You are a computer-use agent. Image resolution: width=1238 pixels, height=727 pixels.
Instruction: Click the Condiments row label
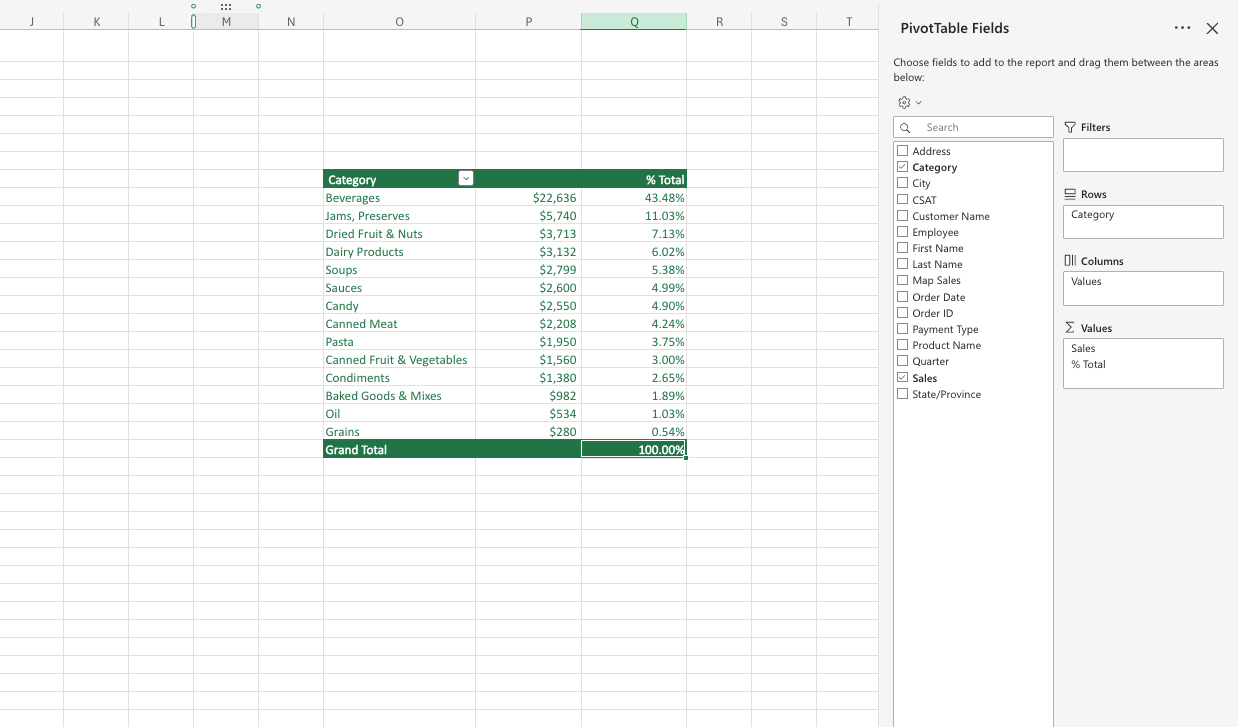399,378
